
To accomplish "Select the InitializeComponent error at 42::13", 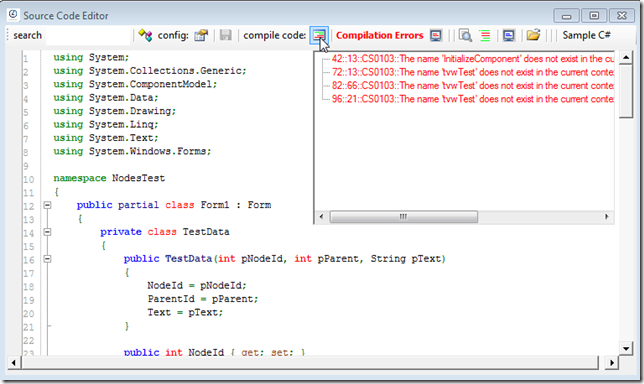I will tap(473, 59).
